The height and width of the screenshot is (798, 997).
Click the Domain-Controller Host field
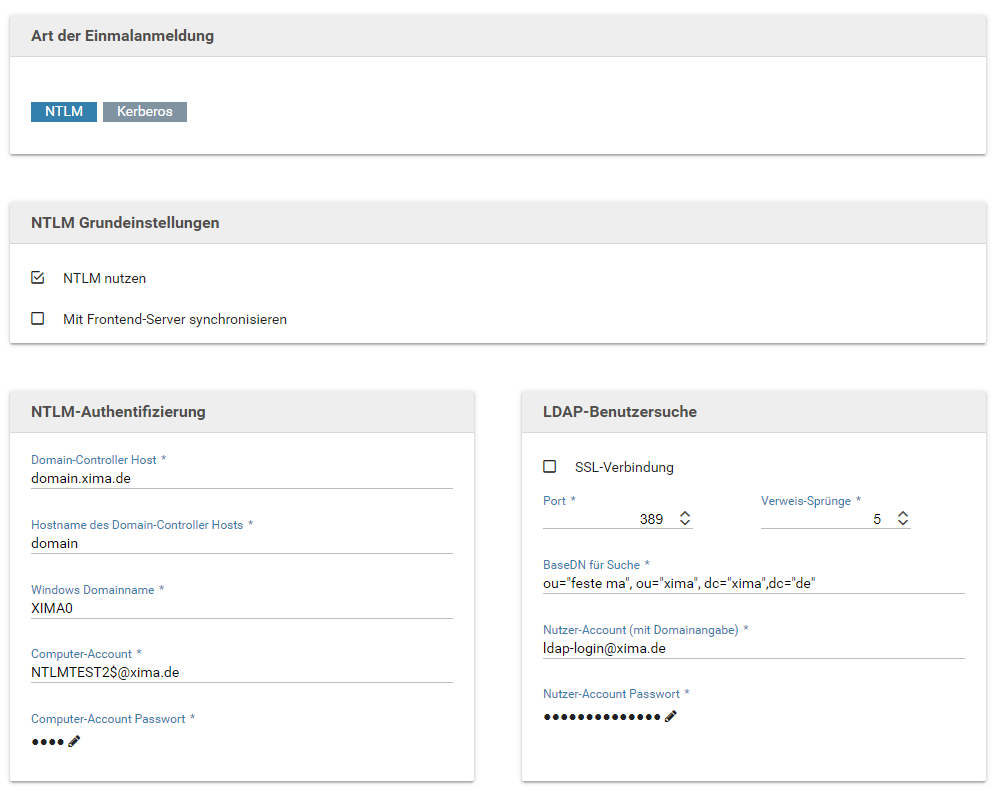click(241, 478)
